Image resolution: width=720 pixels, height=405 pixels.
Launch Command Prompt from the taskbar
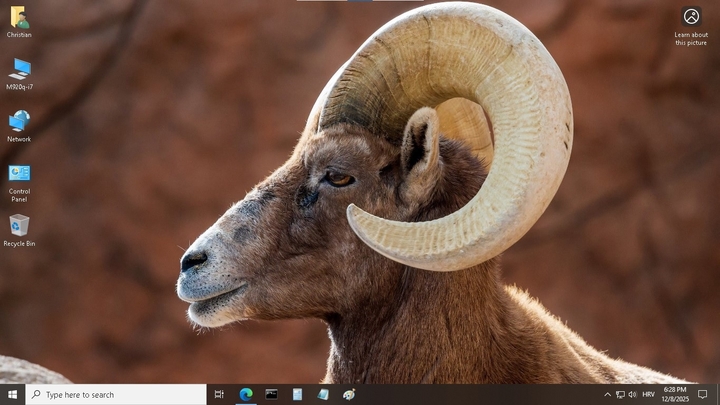pyautogui.click(x=271, y=394)
